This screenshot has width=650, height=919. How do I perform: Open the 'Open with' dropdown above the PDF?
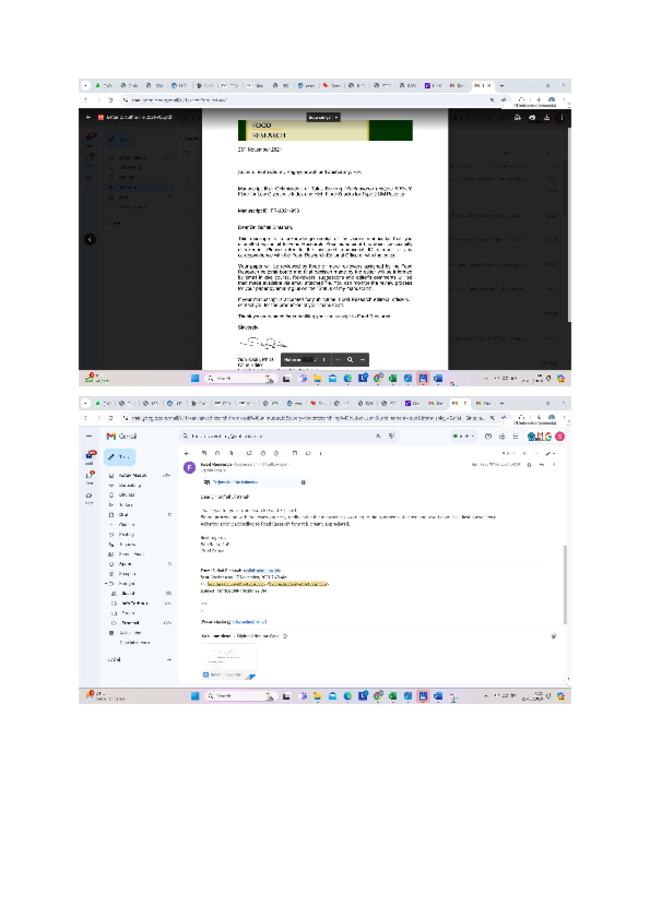tap(324, 117)
